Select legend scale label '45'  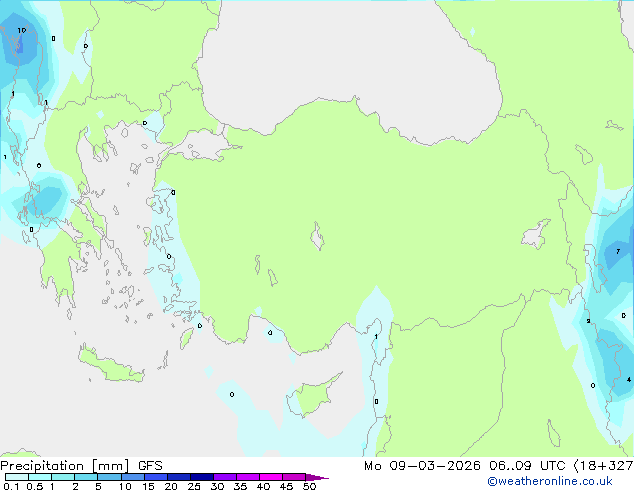[x=286, y=486]
